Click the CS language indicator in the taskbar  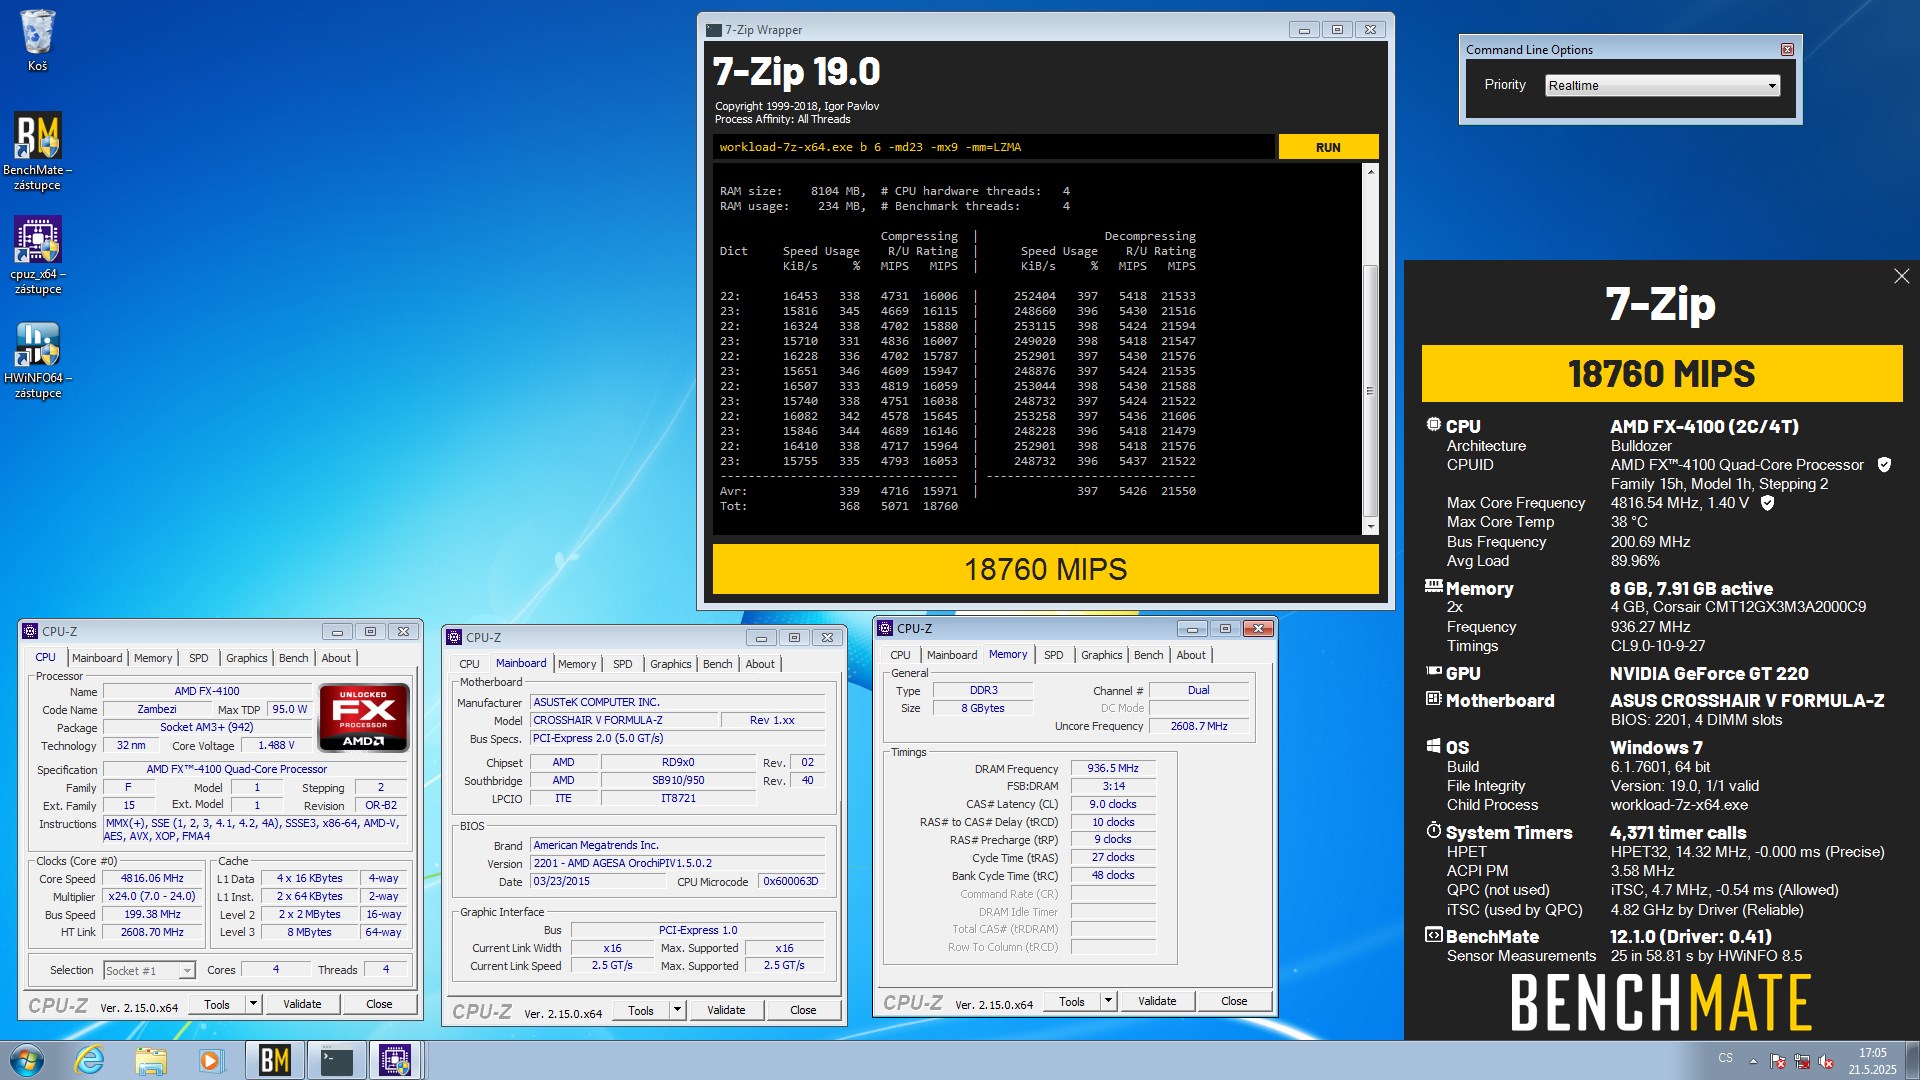[x=1725, y=1058]
